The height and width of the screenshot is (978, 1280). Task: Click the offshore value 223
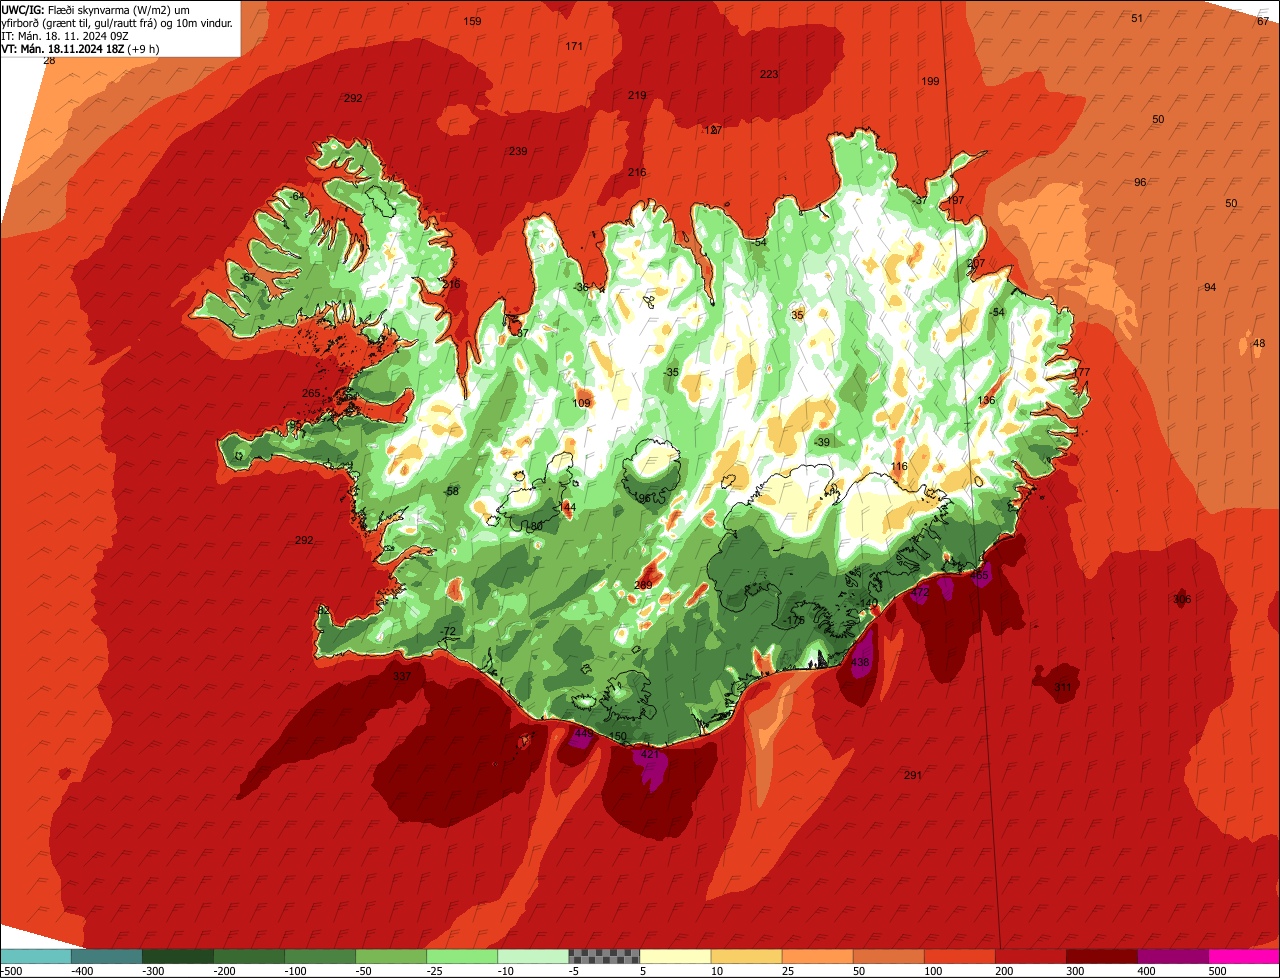[769, 74]
